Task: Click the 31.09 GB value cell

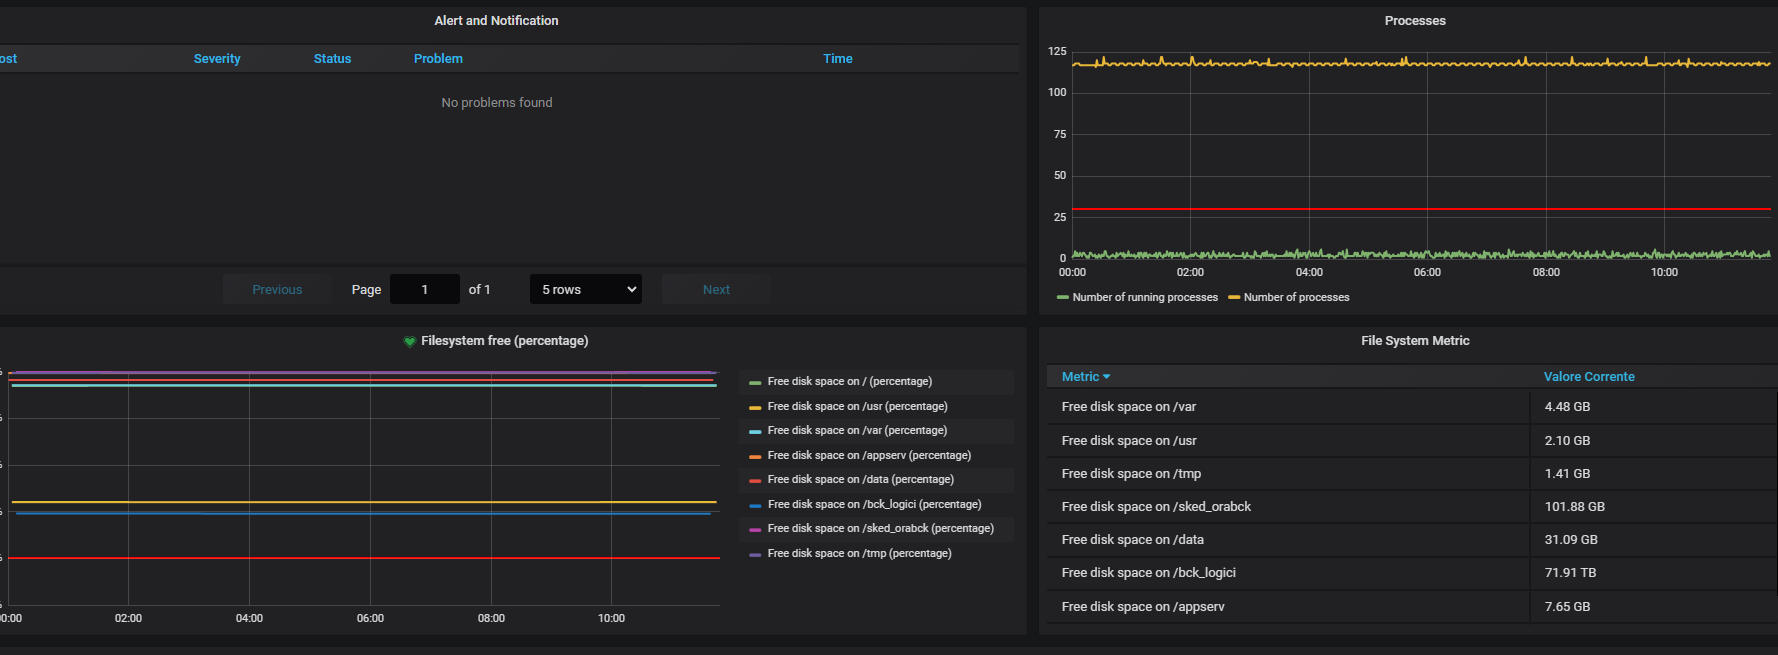Action: point(1653,540)
